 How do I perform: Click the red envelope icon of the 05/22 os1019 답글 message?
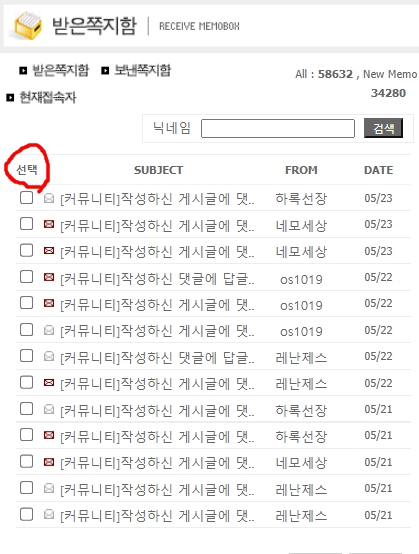[x=49, y=277]
